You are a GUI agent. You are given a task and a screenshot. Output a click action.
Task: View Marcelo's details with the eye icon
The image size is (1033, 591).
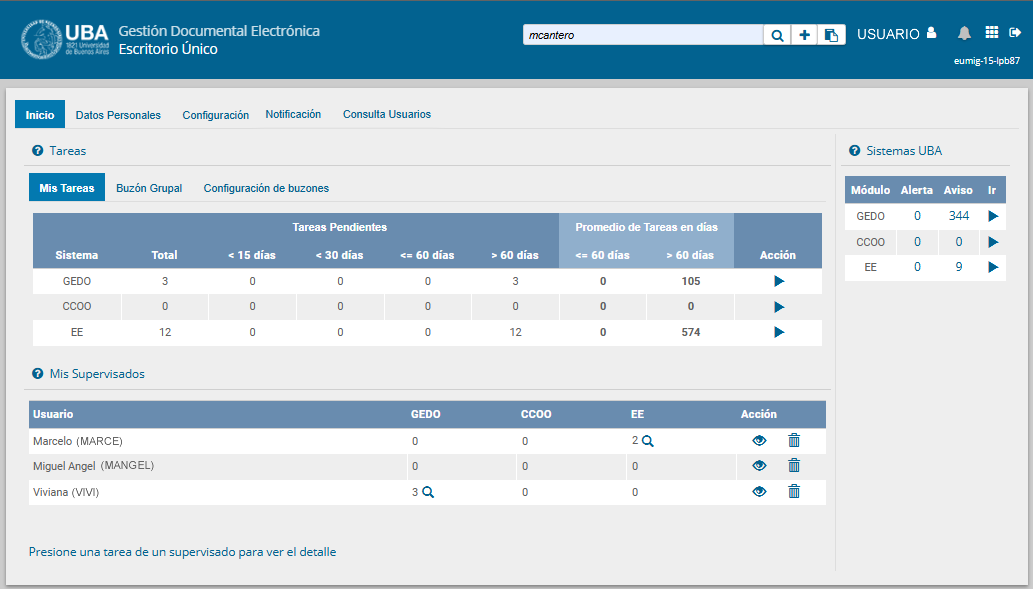759,440
